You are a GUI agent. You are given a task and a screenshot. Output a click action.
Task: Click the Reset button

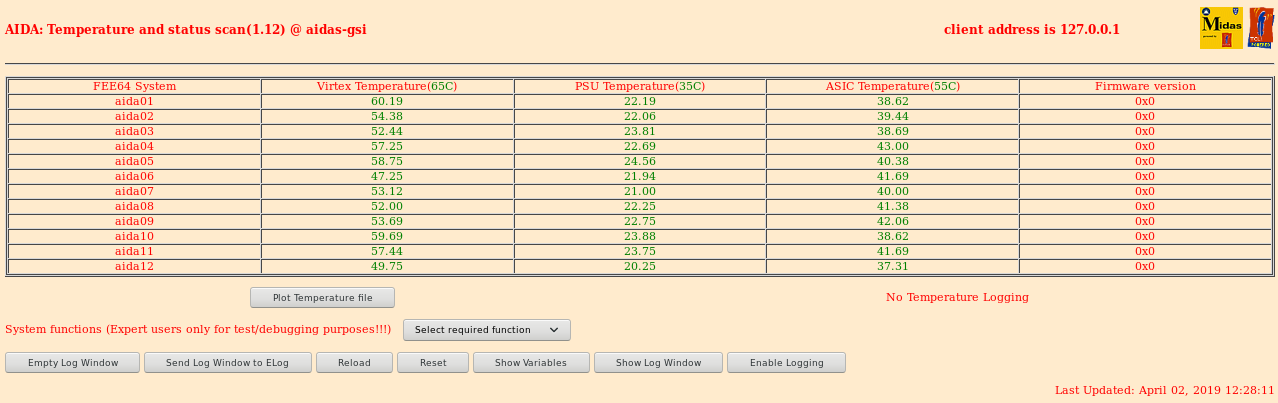[x=433, y=363]
